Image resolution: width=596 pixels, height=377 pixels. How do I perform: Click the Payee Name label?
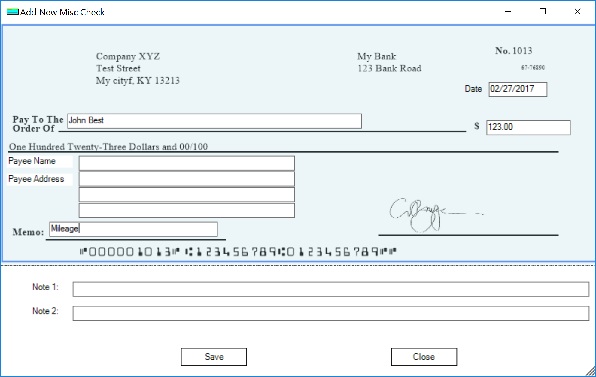pos(32,161)
